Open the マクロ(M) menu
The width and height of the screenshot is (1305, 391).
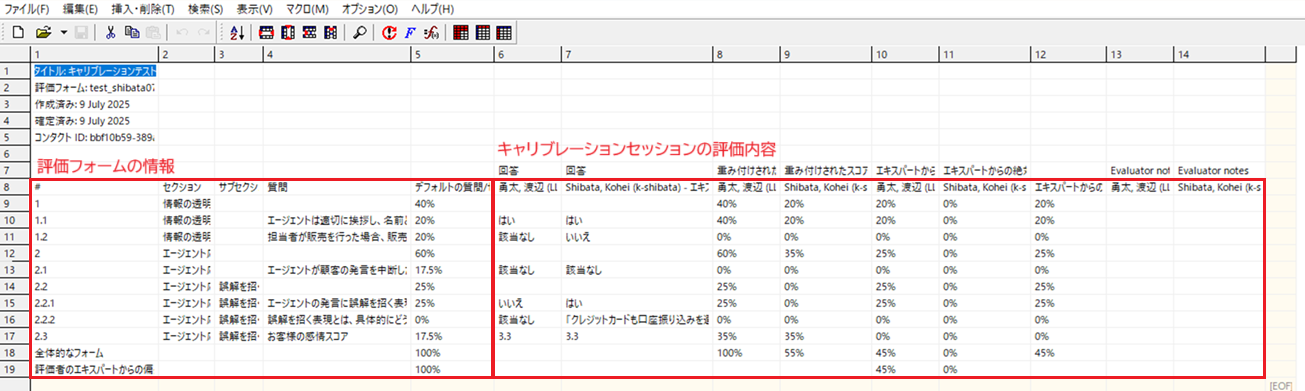pyautogui.click(x=308, y=9)
